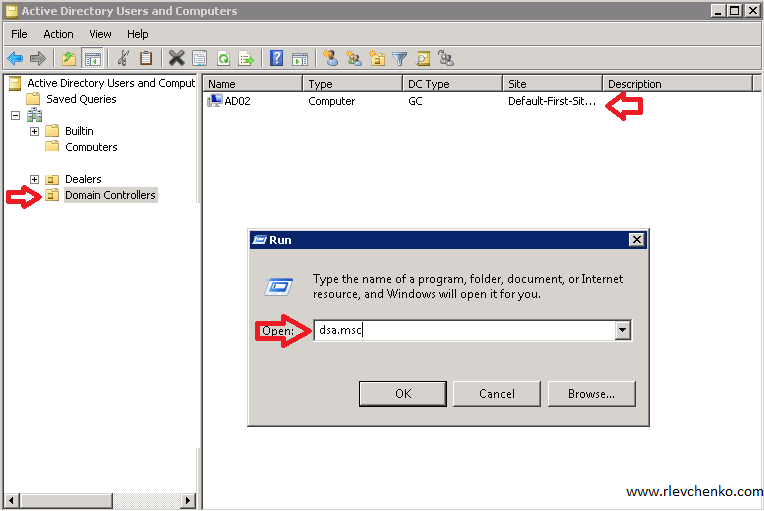Select the Computers tree item
Screen dimensions: 764x511
[x=91, y=147]
